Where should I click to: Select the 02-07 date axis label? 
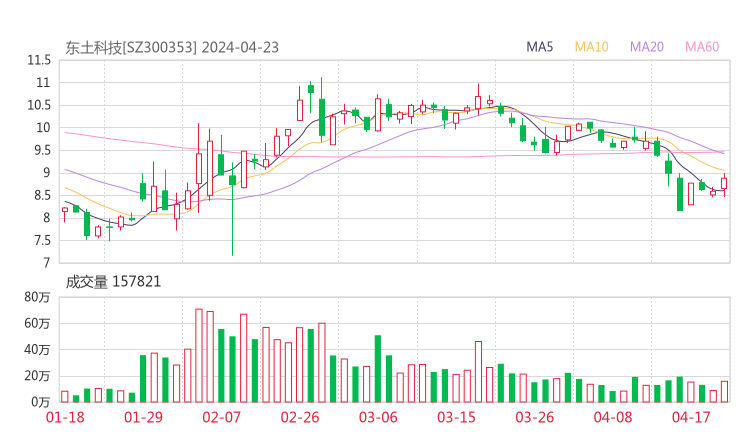coord(221,417)
